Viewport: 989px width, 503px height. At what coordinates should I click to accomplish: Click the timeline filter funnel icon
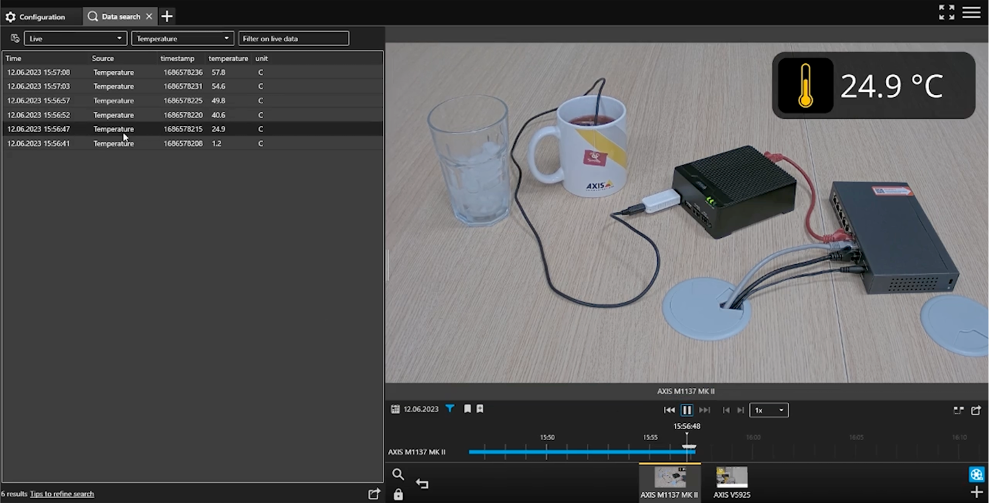tap(450, 409)
